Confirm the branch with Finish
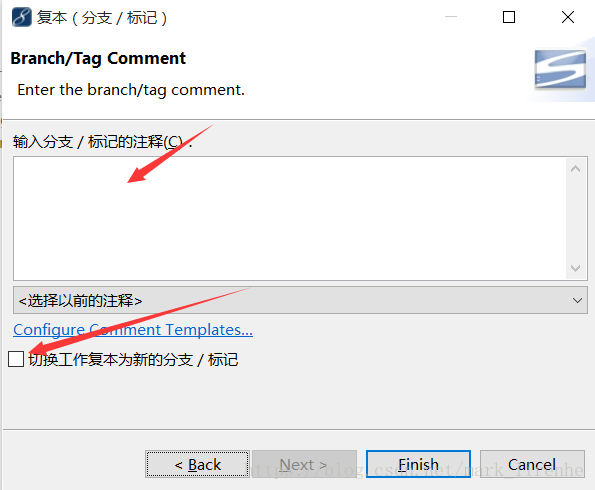This screenshot has width=595, height=490. point(418,464)
